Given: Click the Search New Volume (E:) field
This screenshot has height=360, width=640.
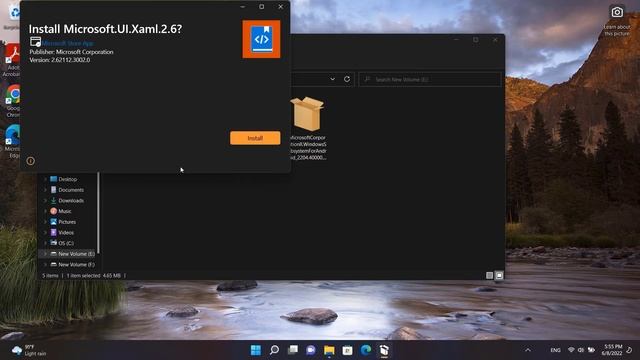Looking at the screenshot, I should tap(430, 79).
